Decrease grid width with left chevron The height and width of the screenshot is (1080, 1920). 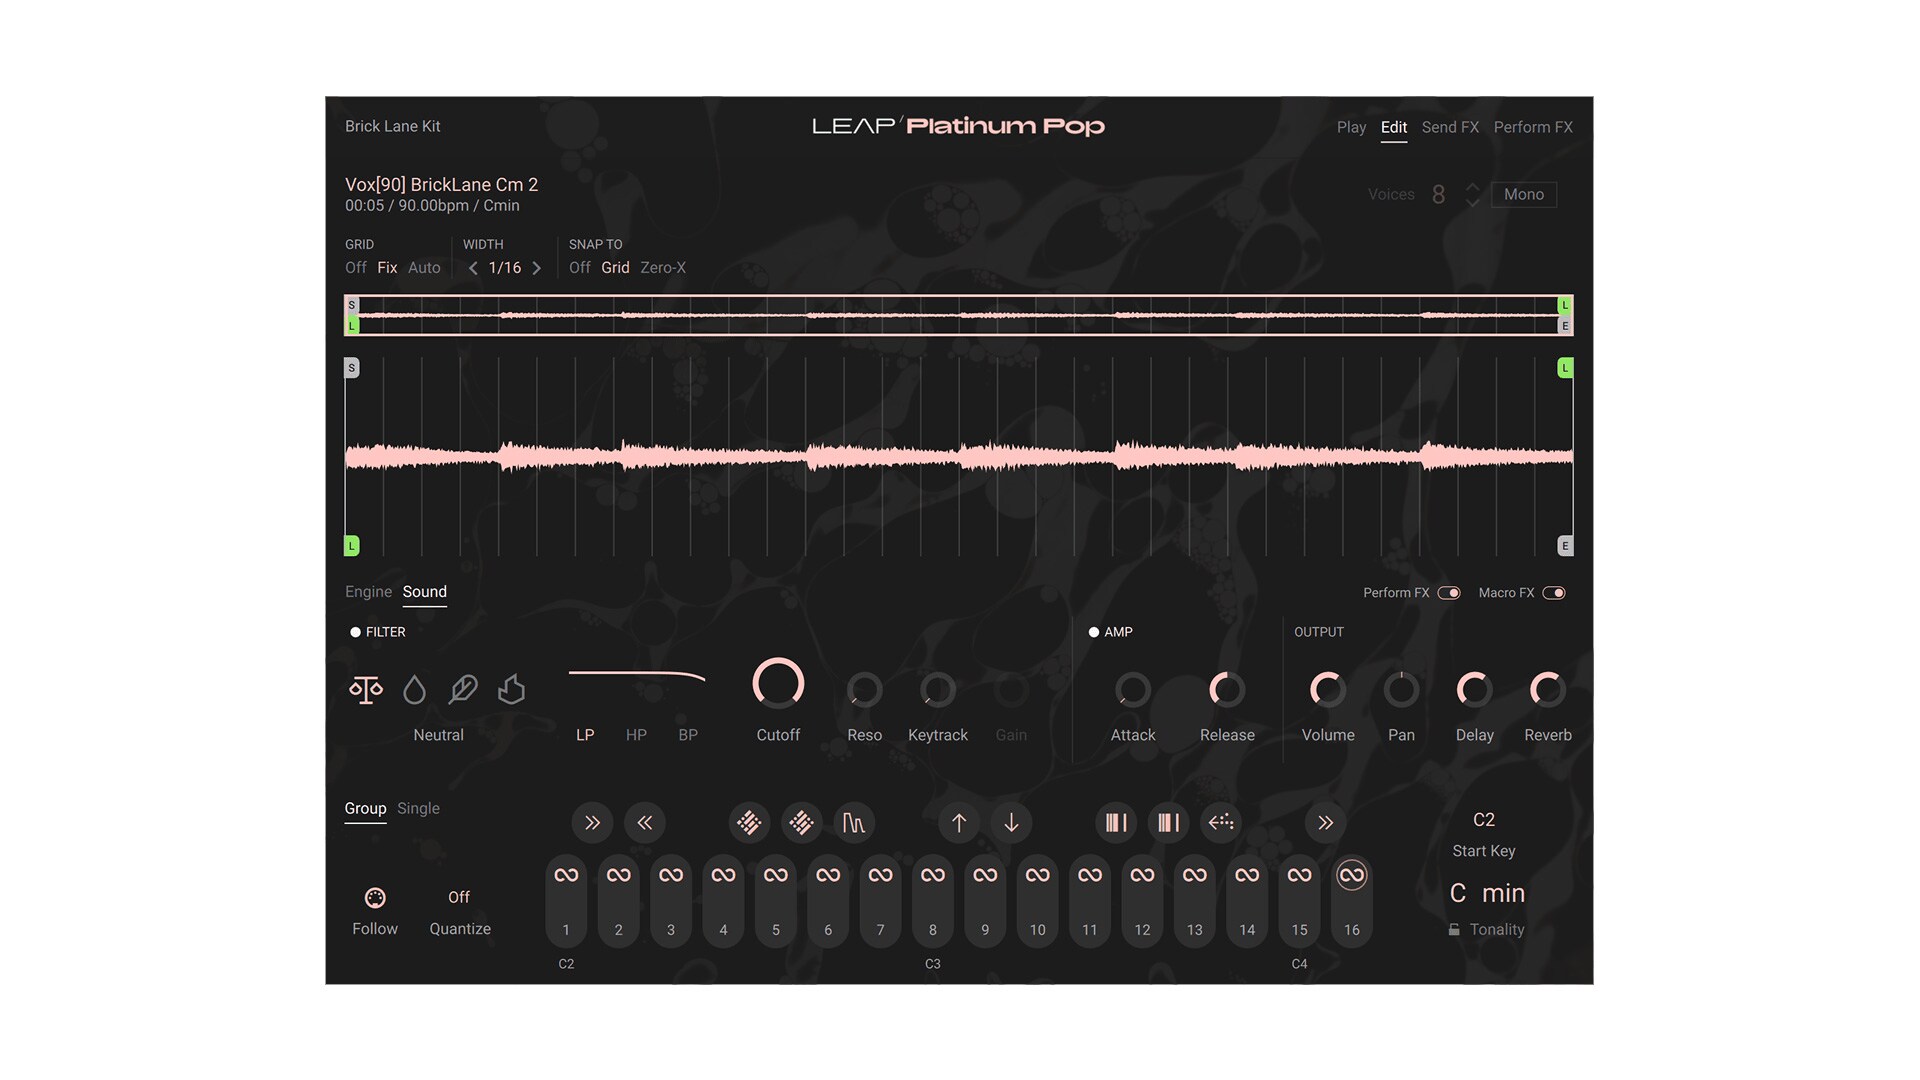(x=473, y=268)
